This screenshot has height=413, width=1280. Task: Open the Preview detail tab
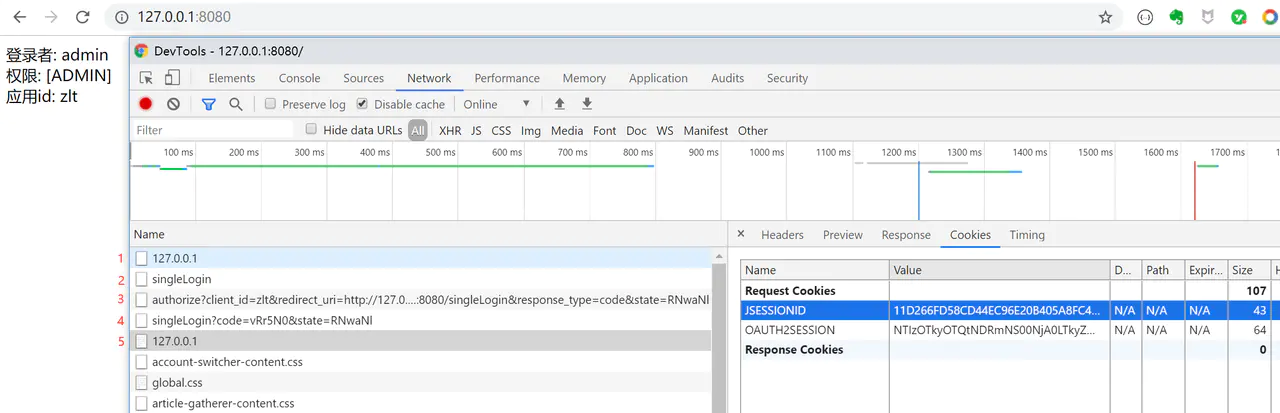tap(843, 235)
